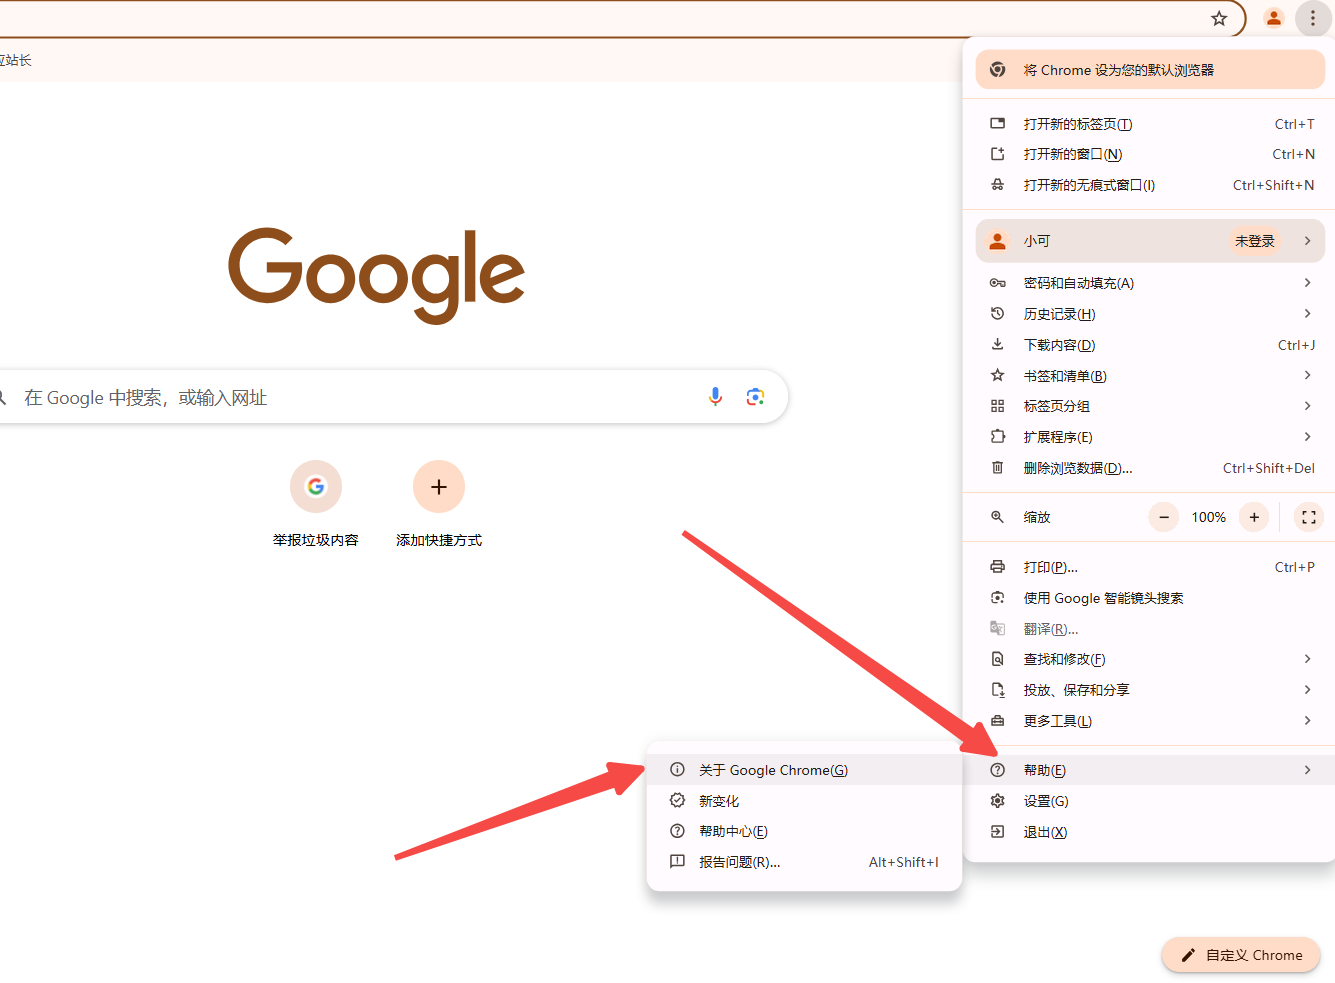The image size is (1335, 983).
Task: Click the Ctrl+Shift+Del shortcut text
Action: [1269, 468]
